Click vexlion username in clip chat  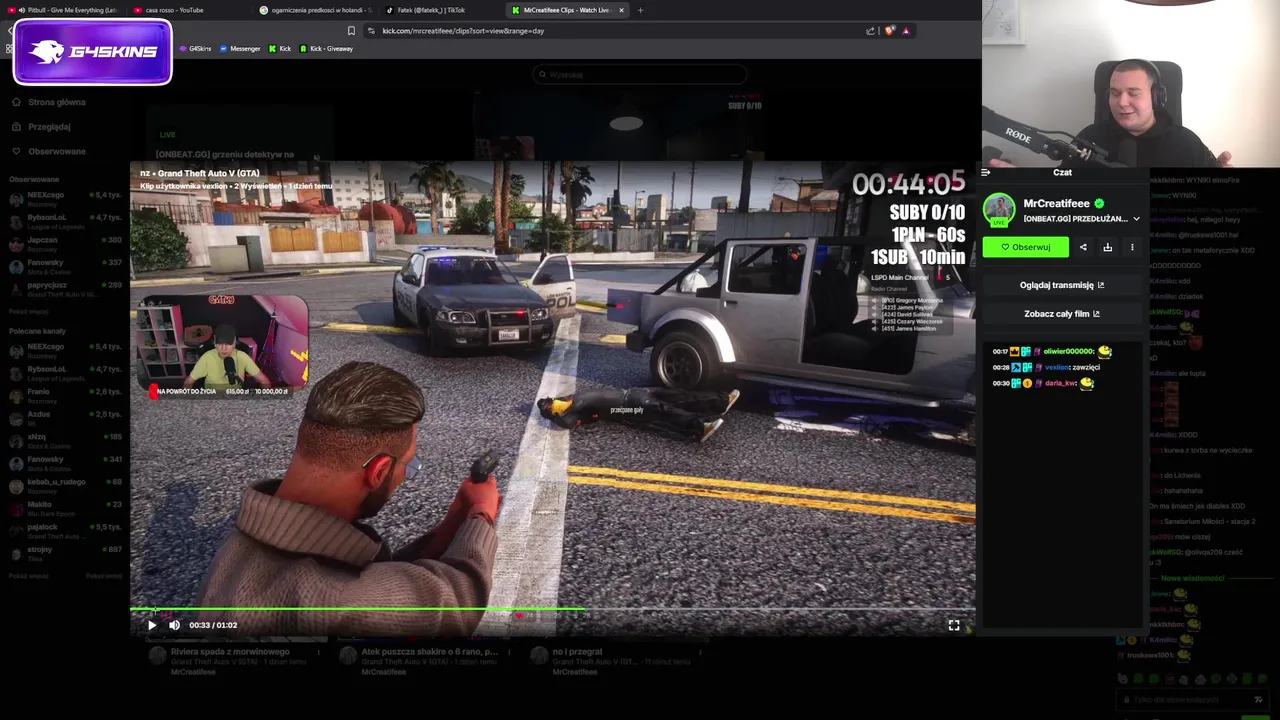(x=1057, y=368)
